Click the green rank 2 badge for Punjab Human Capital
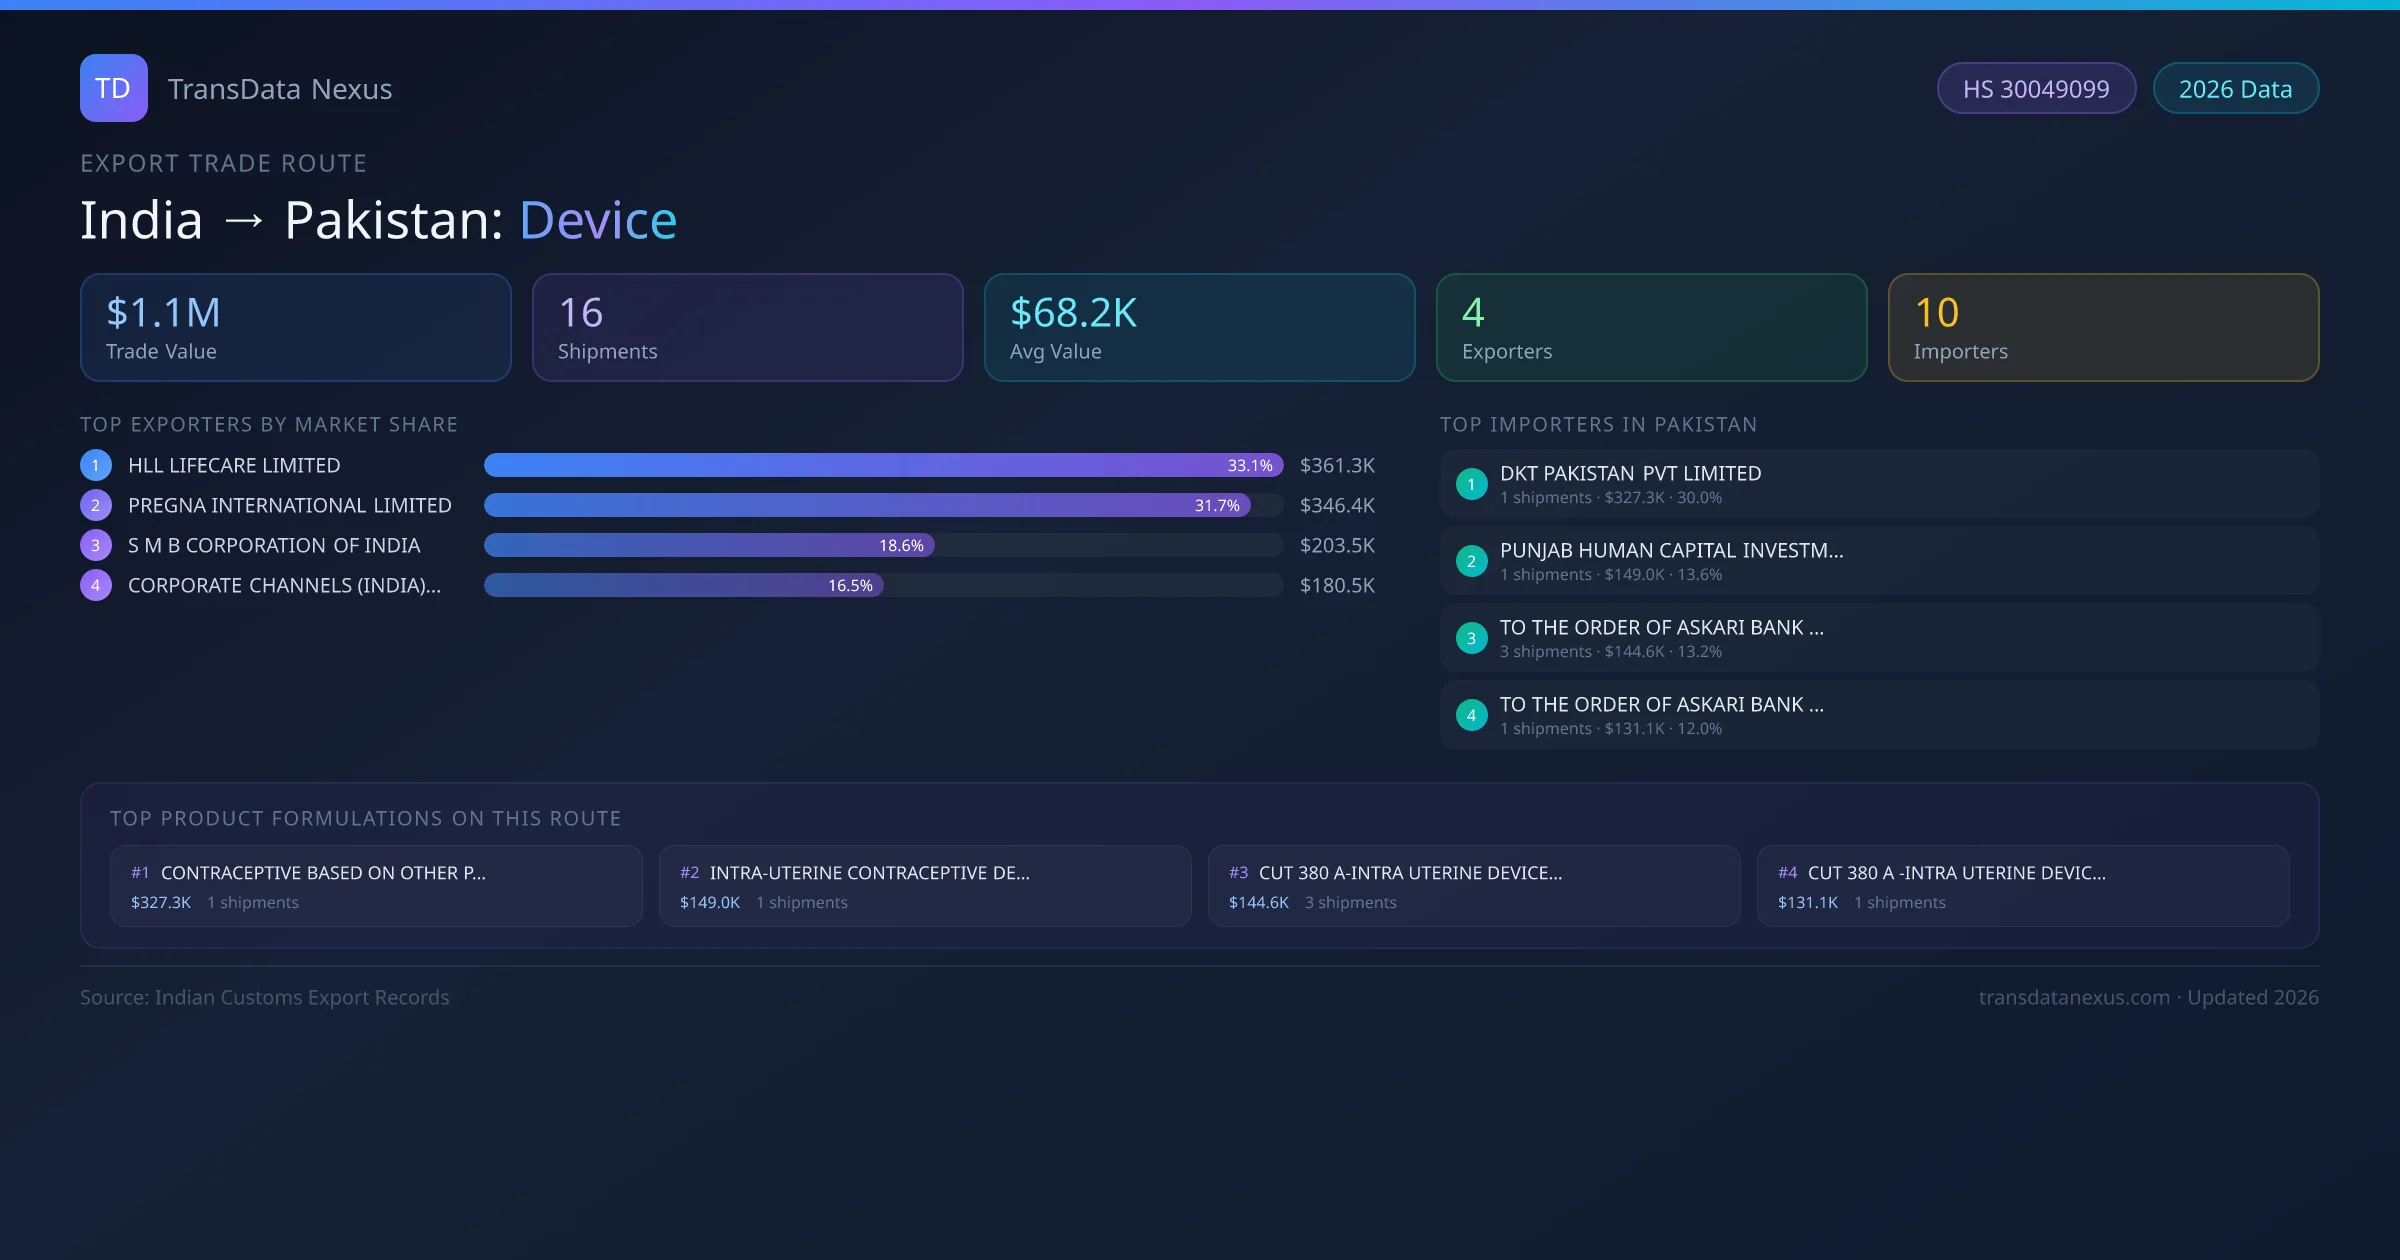Viewport: 2400px width, 1260px height. 1471,561
